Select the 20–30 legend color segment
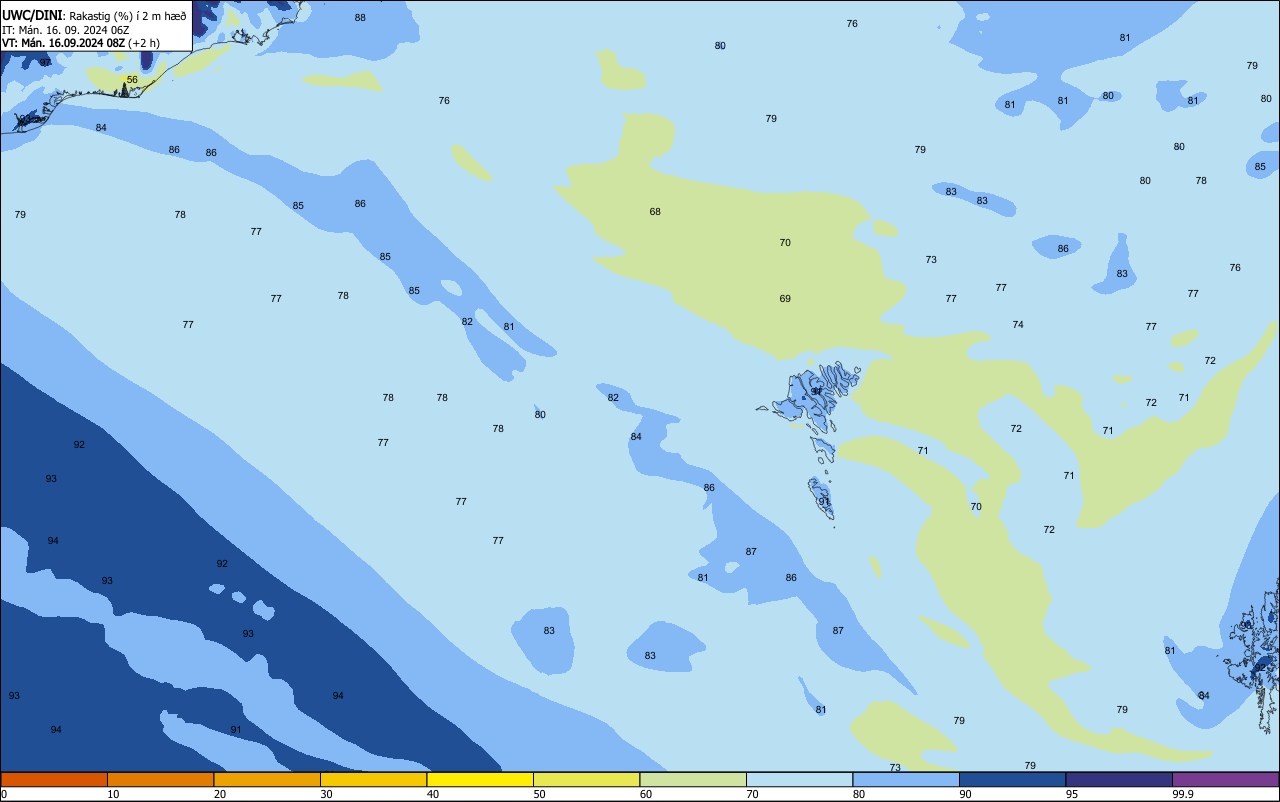This screenshot has height=802, width=1280. (x=267, y=779)
